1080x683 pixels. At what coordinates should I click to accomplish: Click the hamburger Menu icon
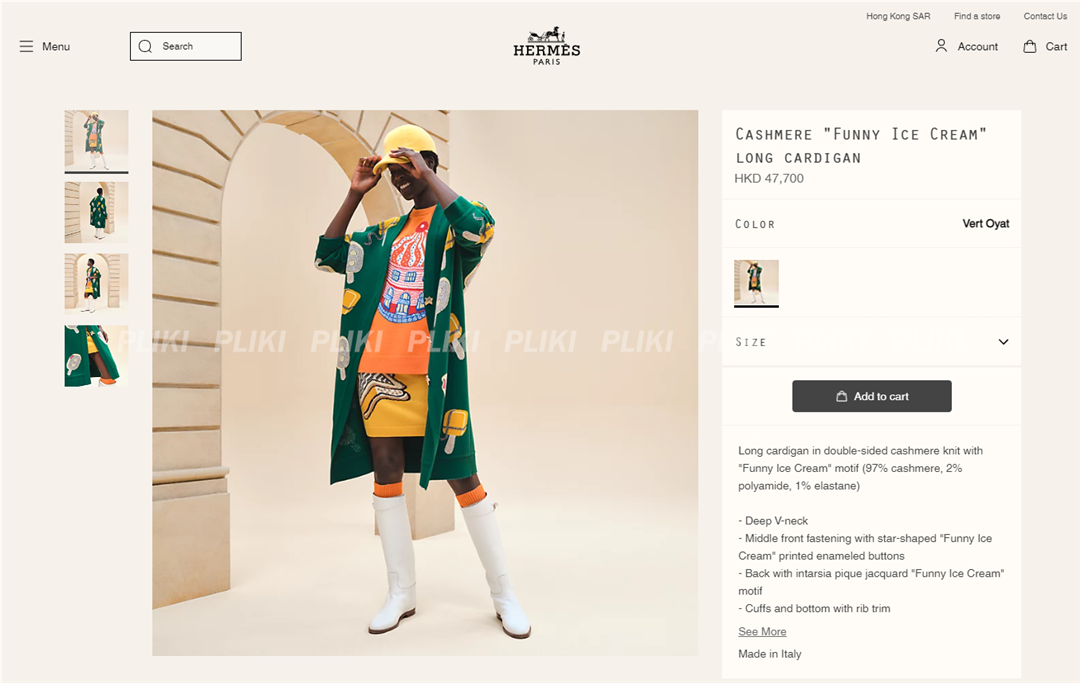(x=26, y=47)
